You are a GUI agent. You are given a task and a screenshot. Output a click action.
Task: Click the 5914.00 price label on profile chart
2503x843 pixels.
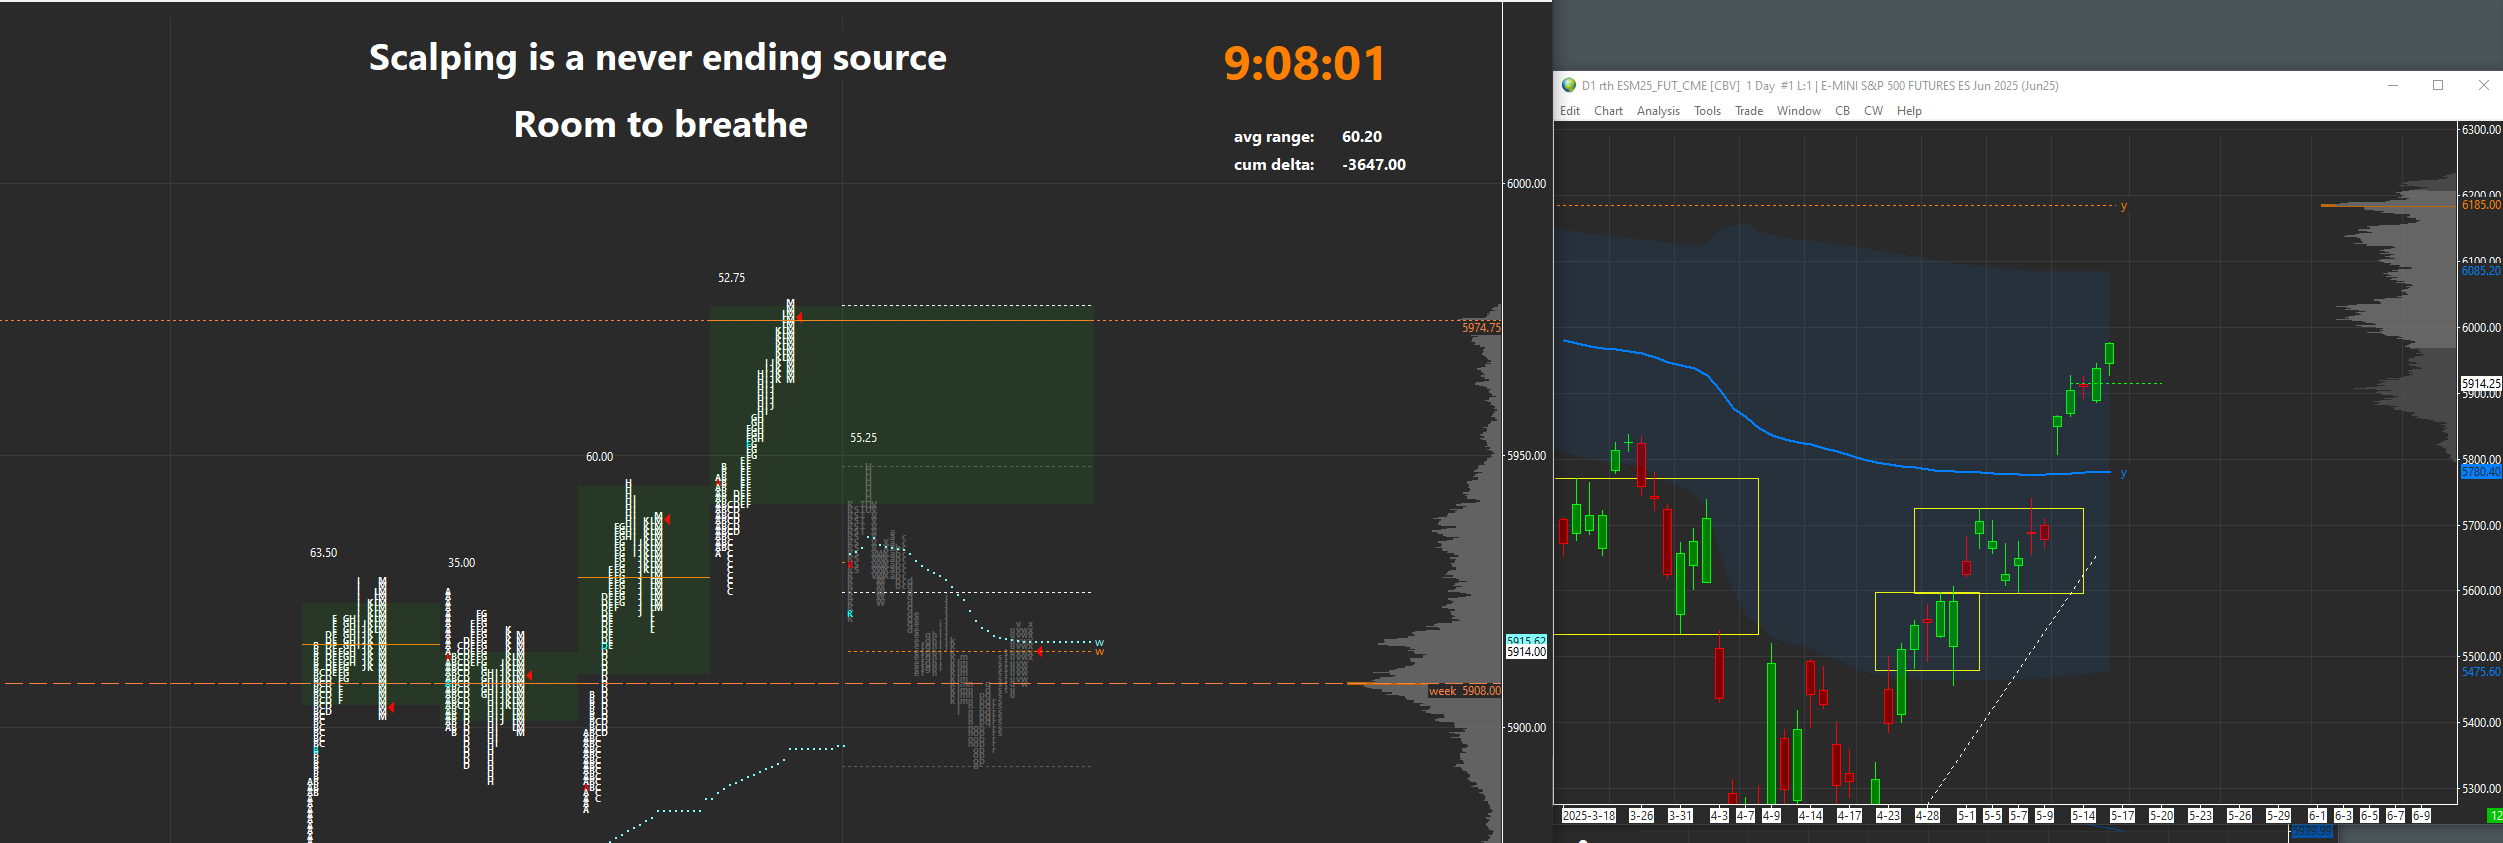coord(1527,652)
